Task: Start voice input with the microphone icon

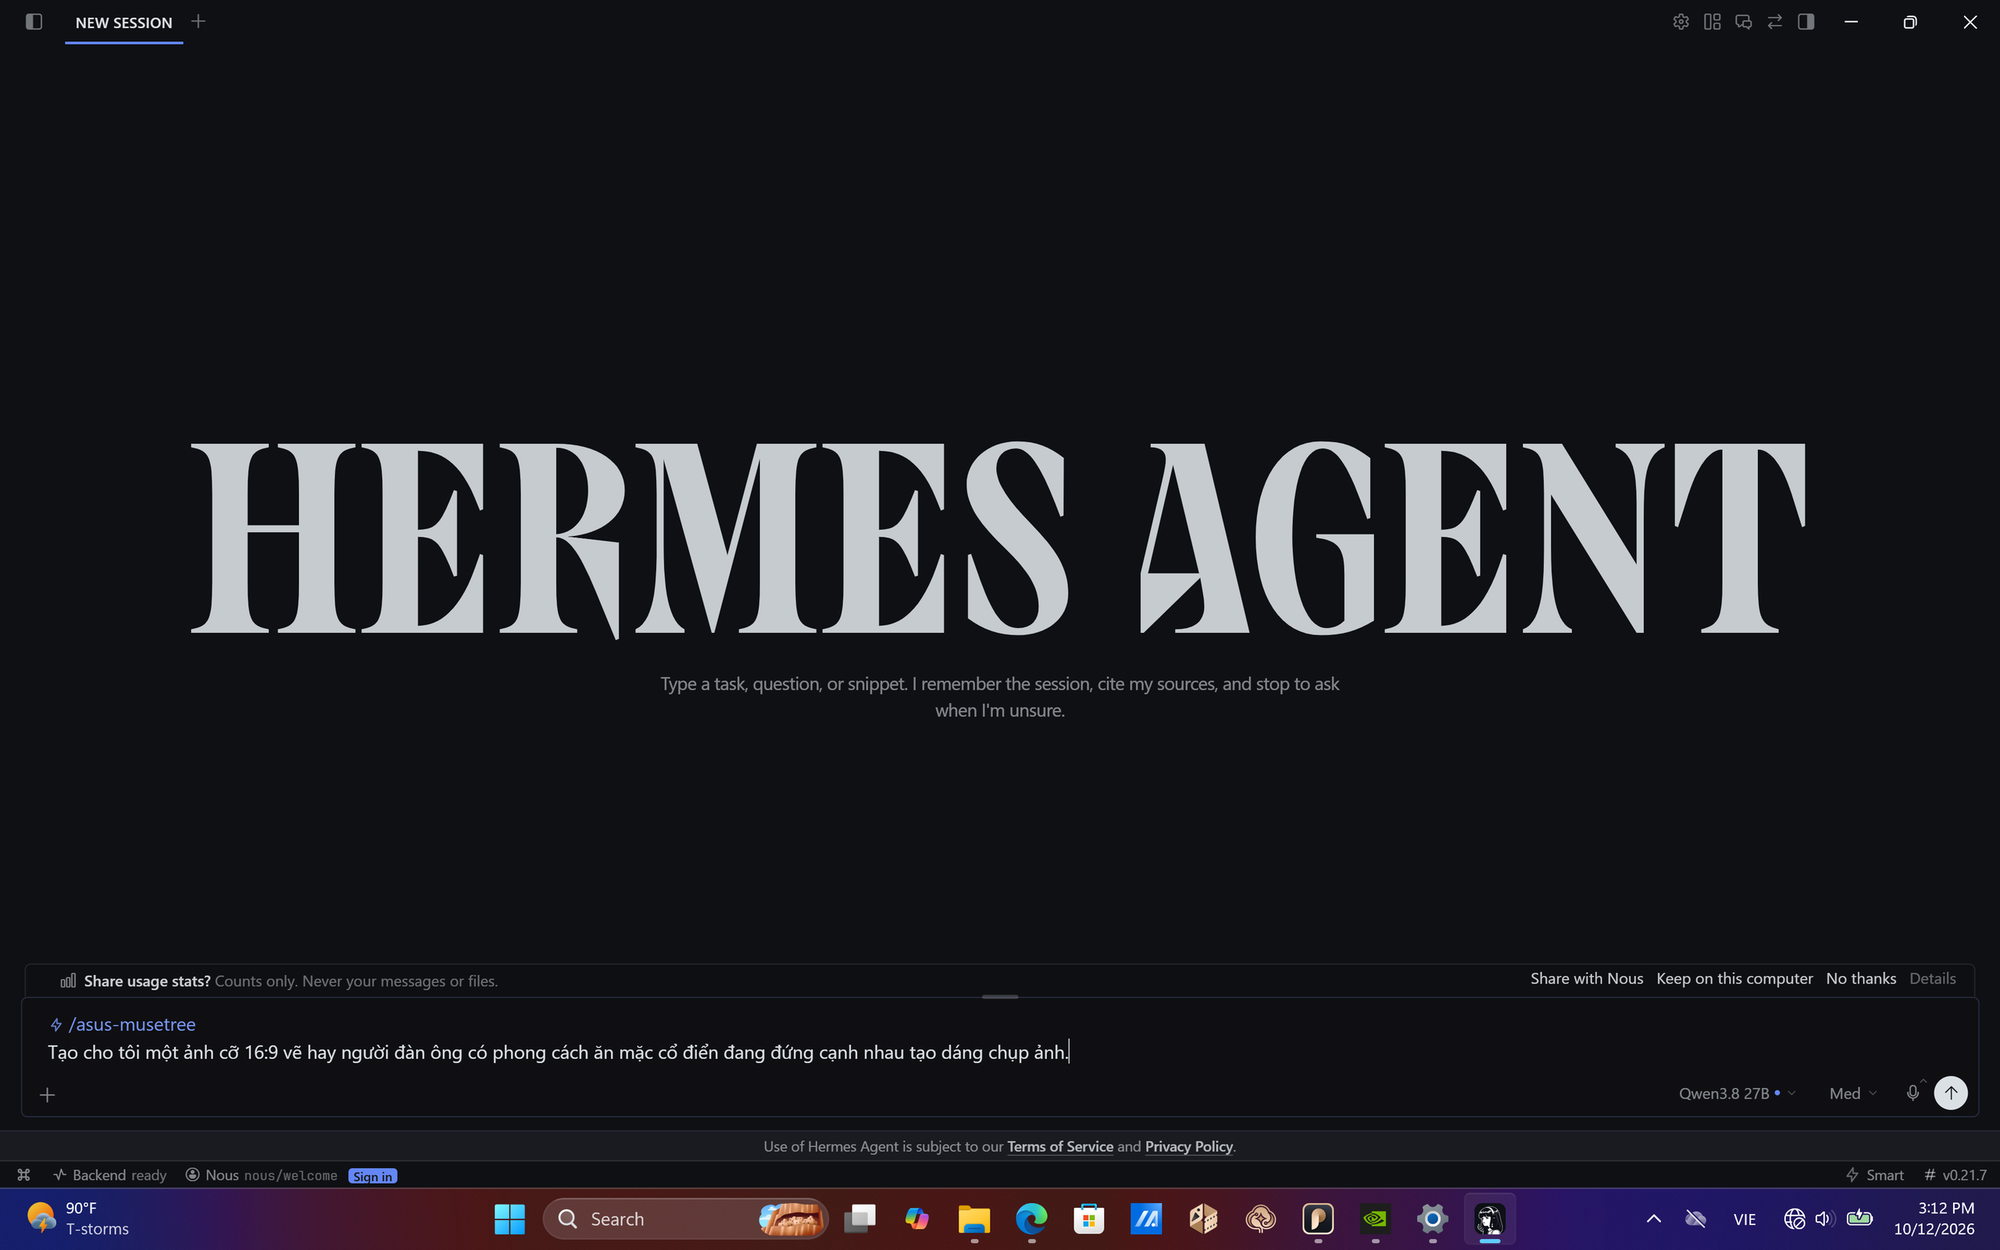Action: 1912,1093
